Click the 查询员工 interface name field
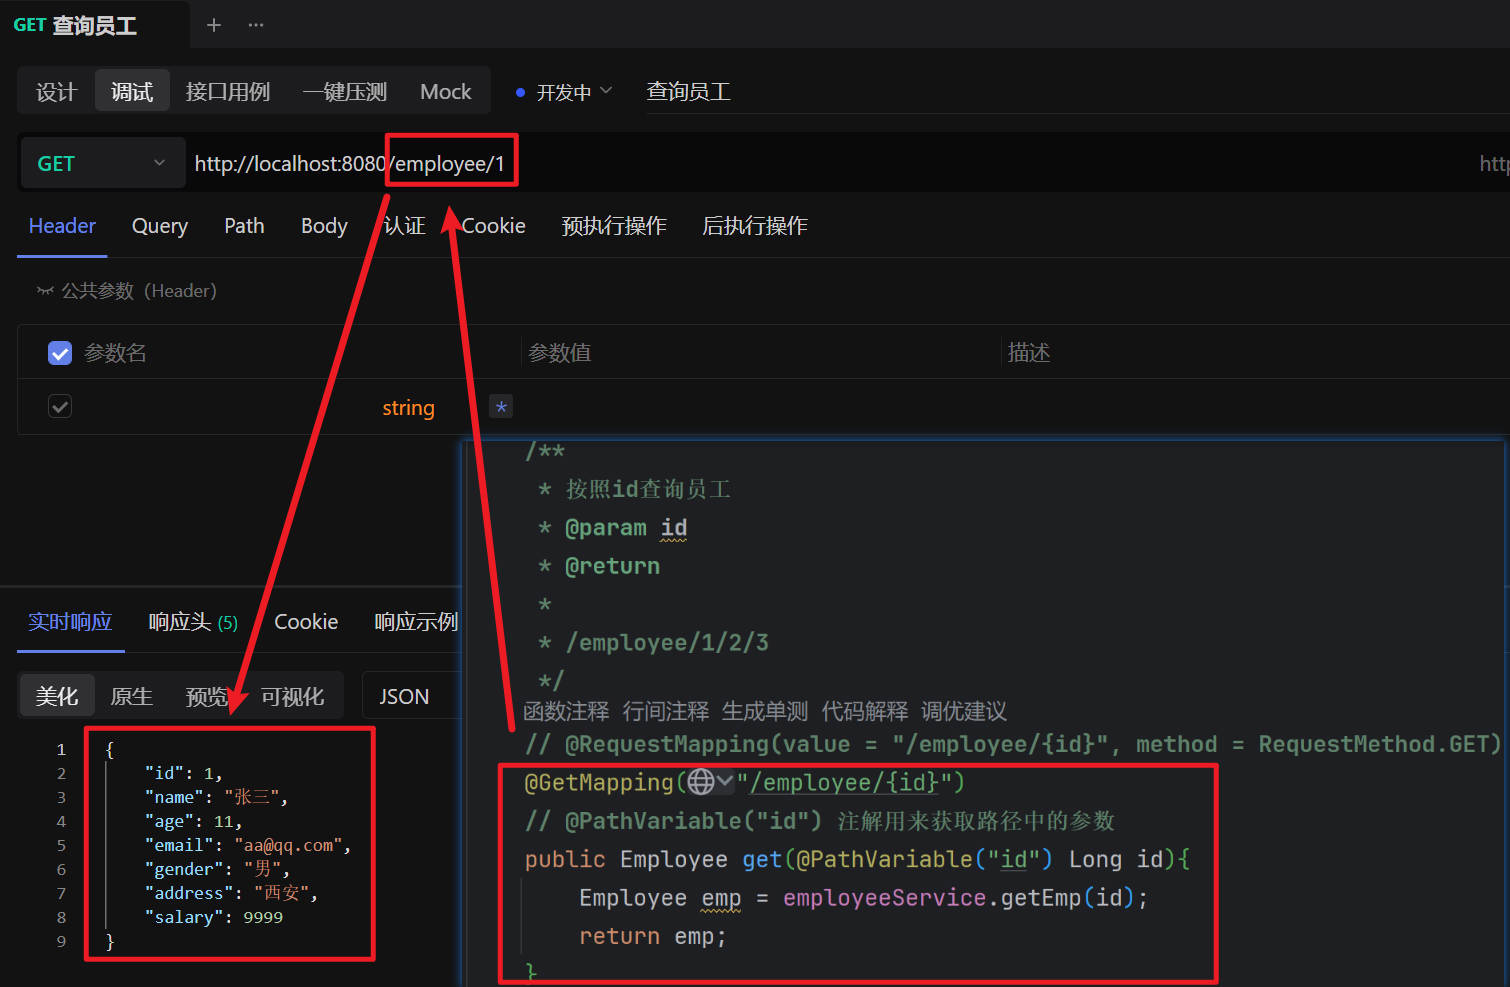Image resolution: width=1510 pixels, height=987 pixels. click(1076, 92)
